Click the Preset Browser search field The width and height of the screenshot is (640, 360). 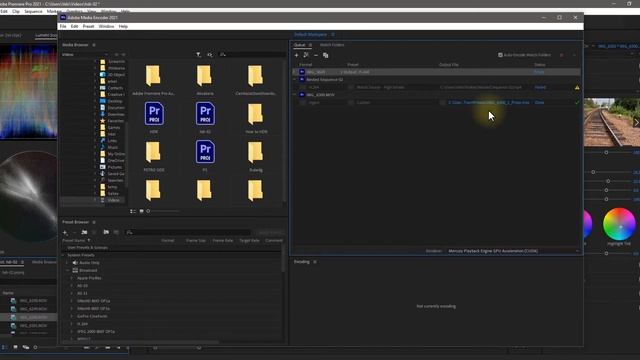coord(188,232)
